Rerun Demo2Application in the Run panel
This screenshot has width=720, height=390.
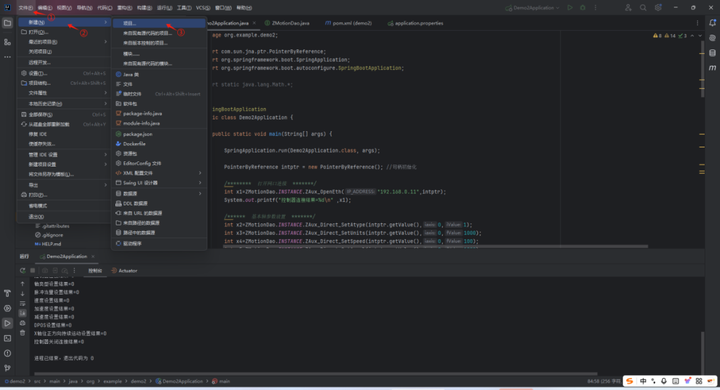pos(22,271)
